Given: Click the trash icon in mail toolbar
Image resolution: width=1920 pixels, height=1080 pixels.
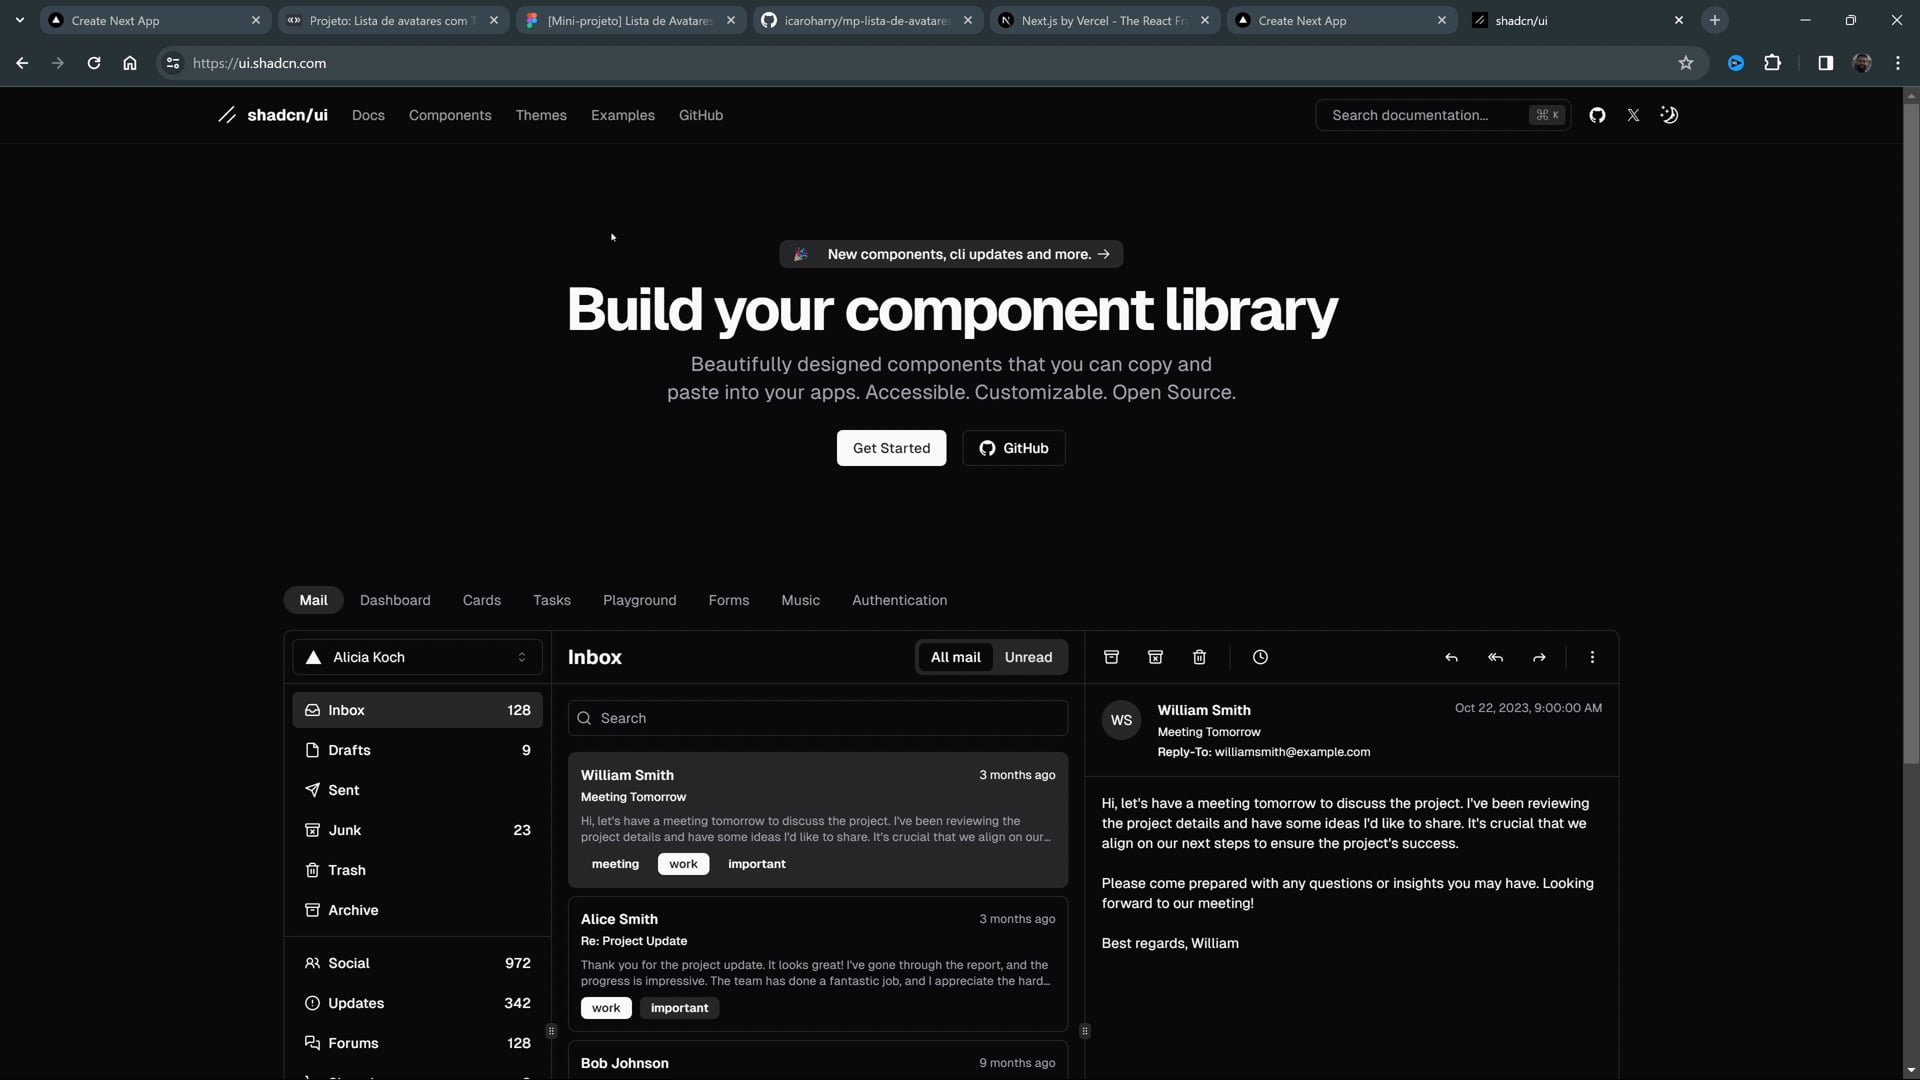Looking at the screenshot, I should click(x=1199, y=657).
